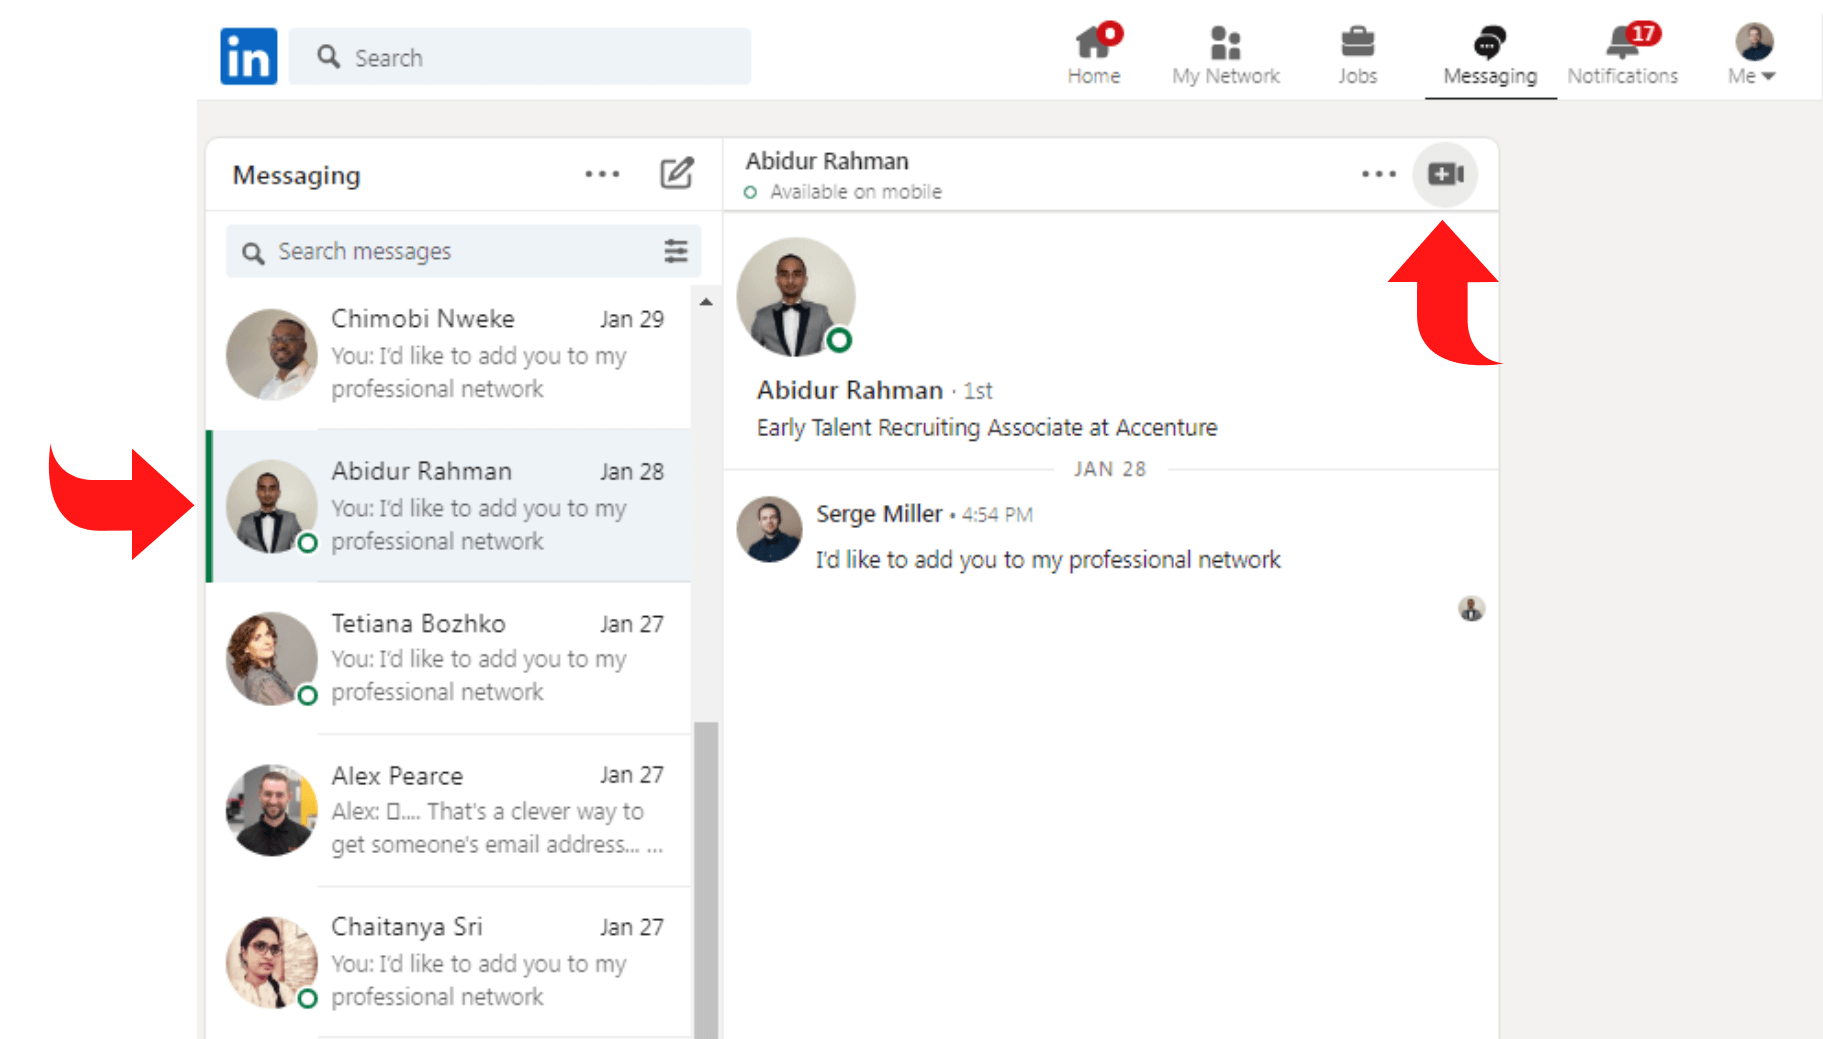Image resolution: width=1823 pixels, height=1039 pixels.
Task: Open Messaging panel more options menu
Action: [602, 174]
